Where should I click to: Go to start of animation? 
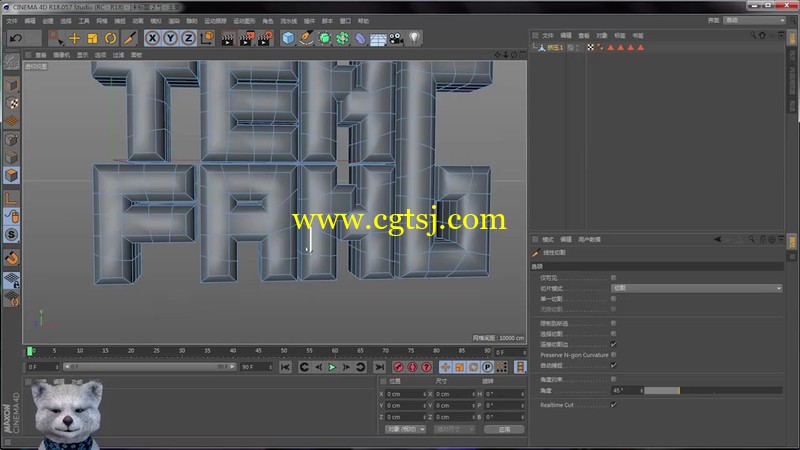coord(285,367)
